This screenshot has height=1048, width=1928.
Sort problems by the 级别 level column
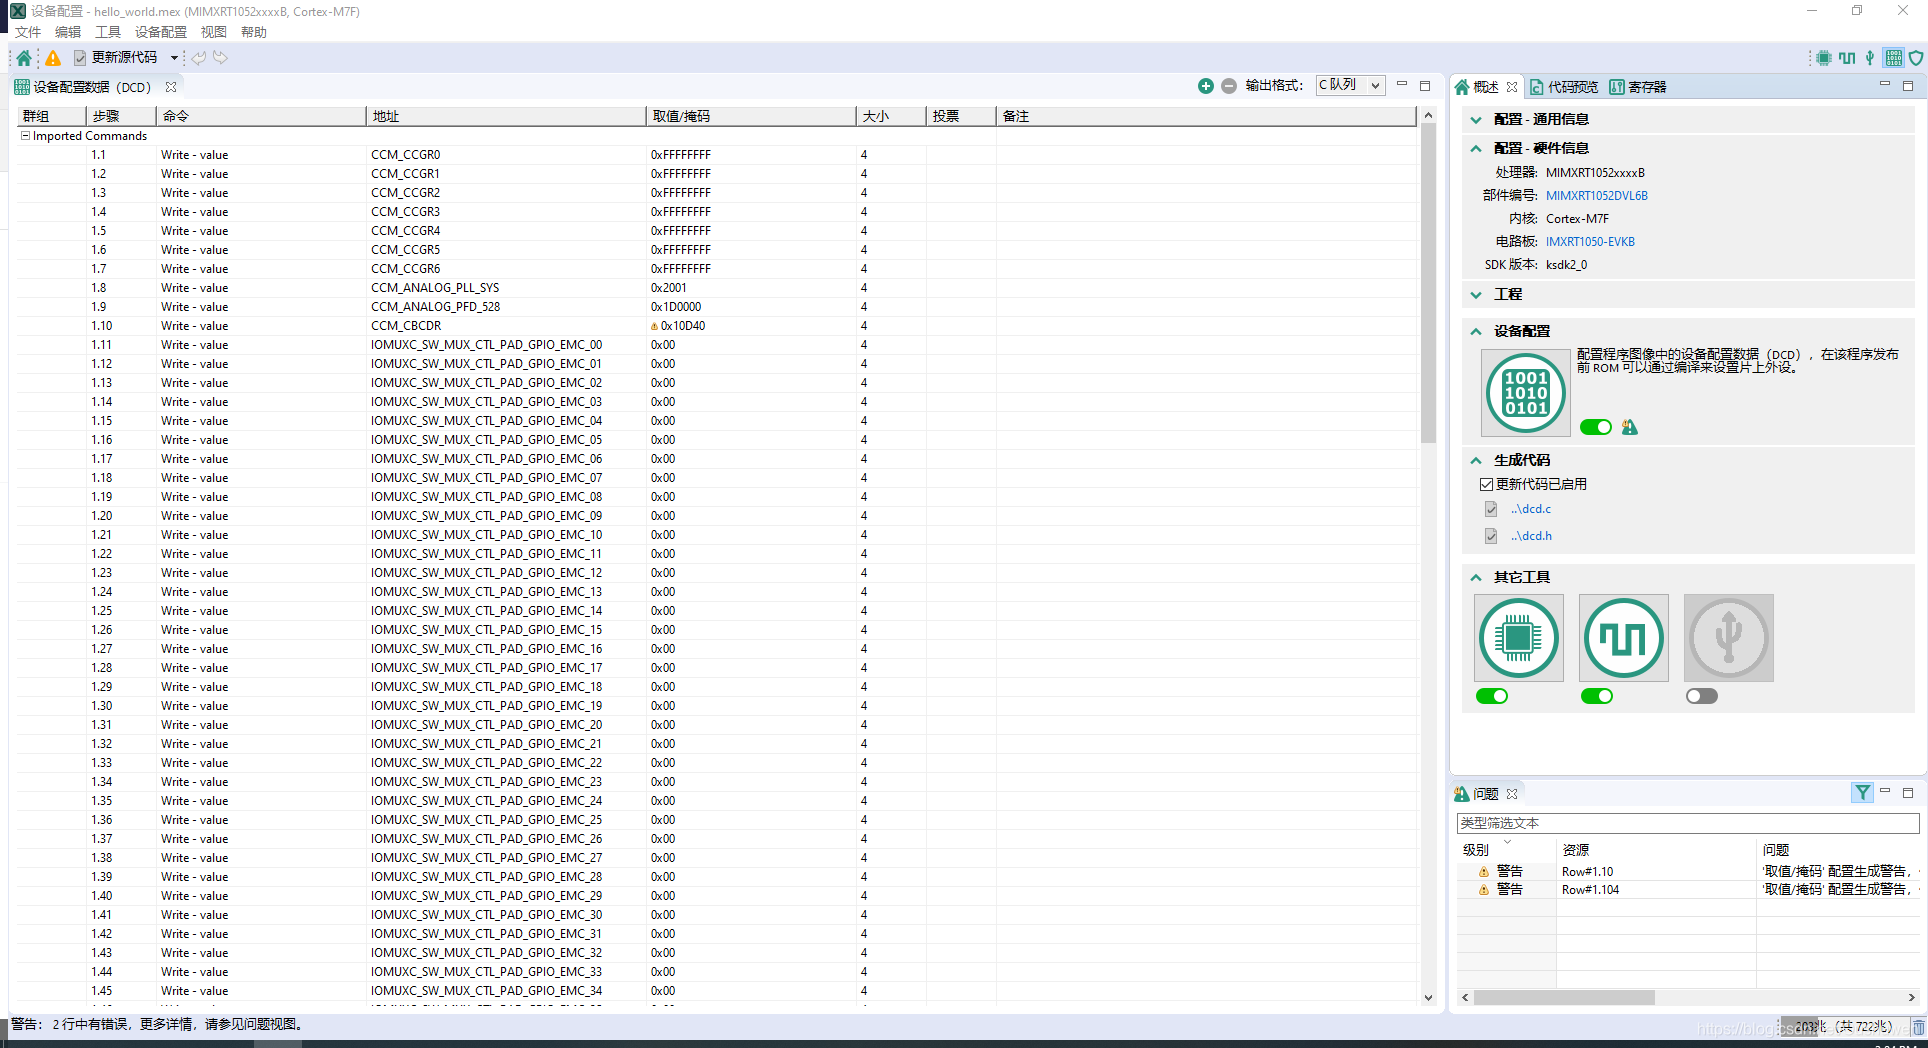(x=1506, y=850)
